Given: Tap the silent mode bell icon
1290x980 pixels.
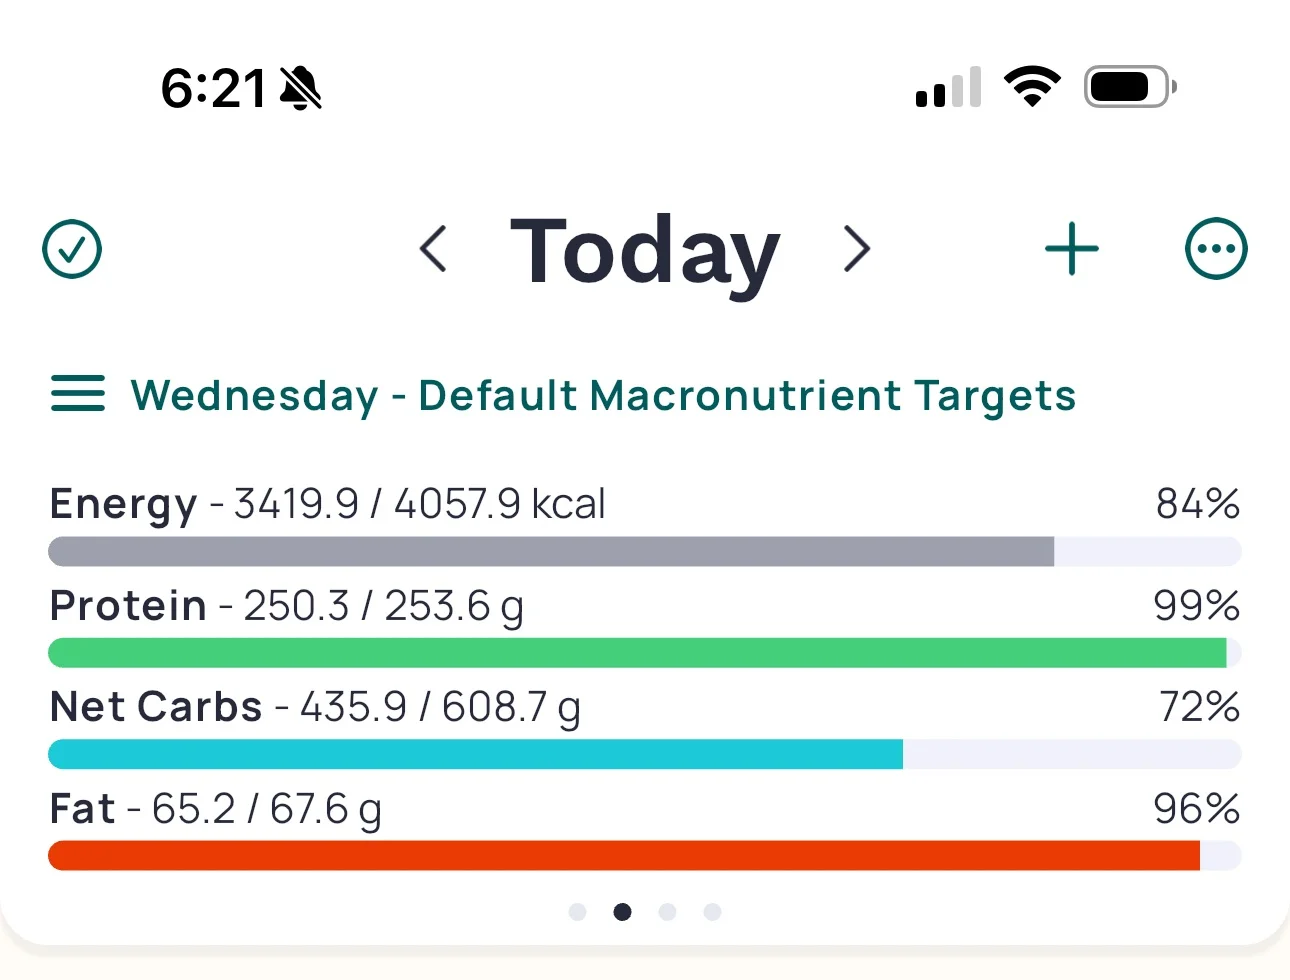Looking at the screenshot, I should tap(301, 88).
